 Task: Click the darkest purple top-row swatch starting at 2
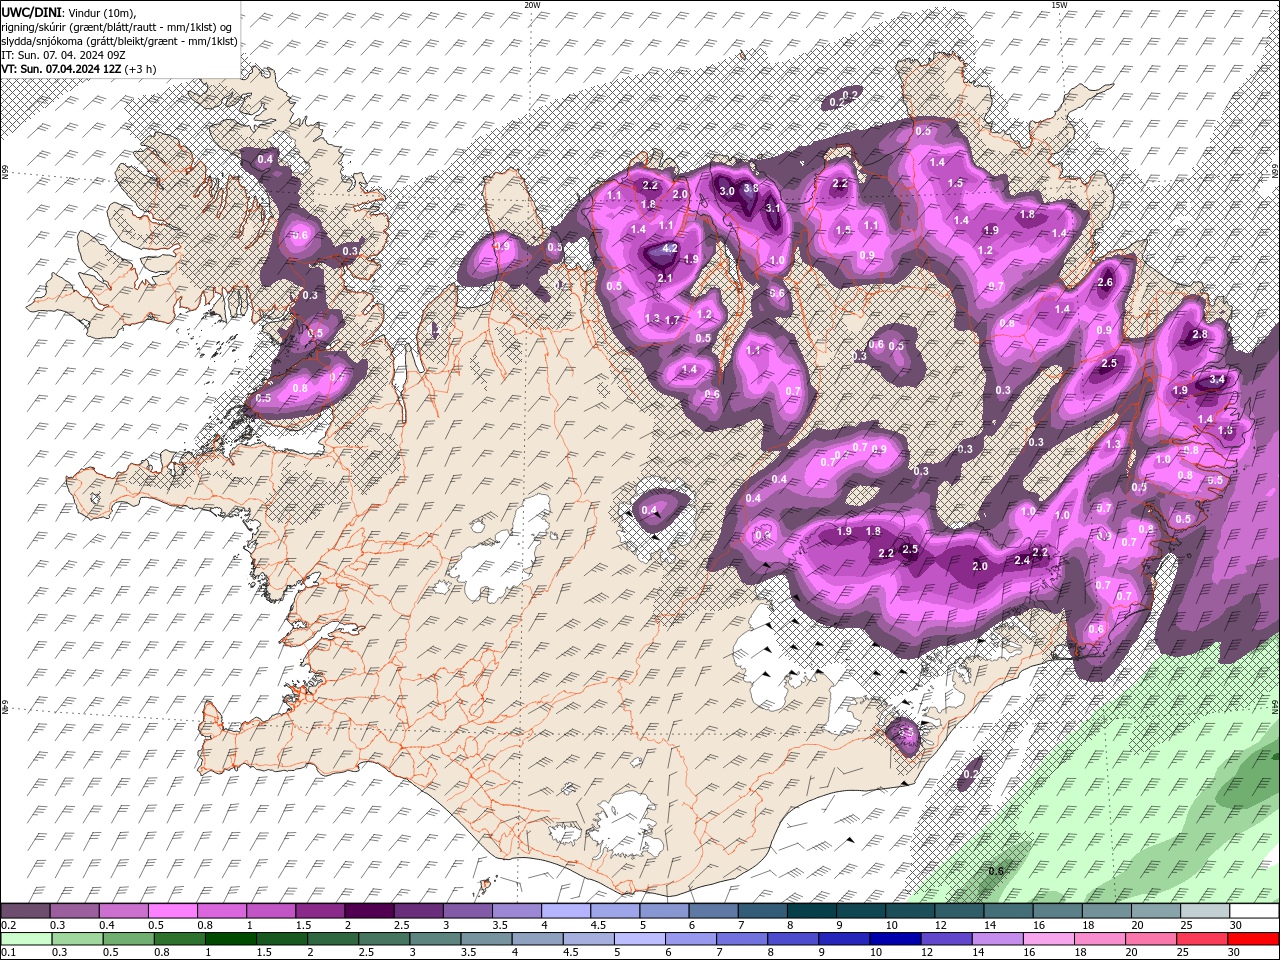pos(368,911)
